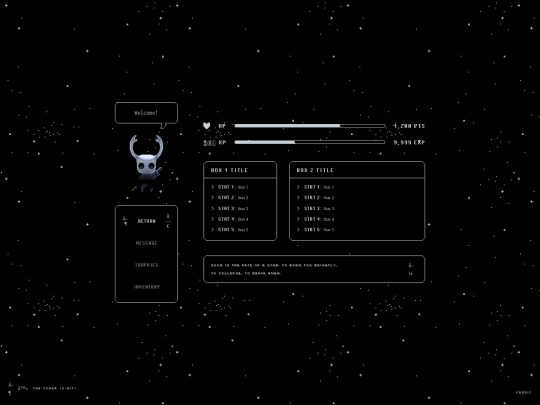Open the TROPHIES menu link

(146, 265)
